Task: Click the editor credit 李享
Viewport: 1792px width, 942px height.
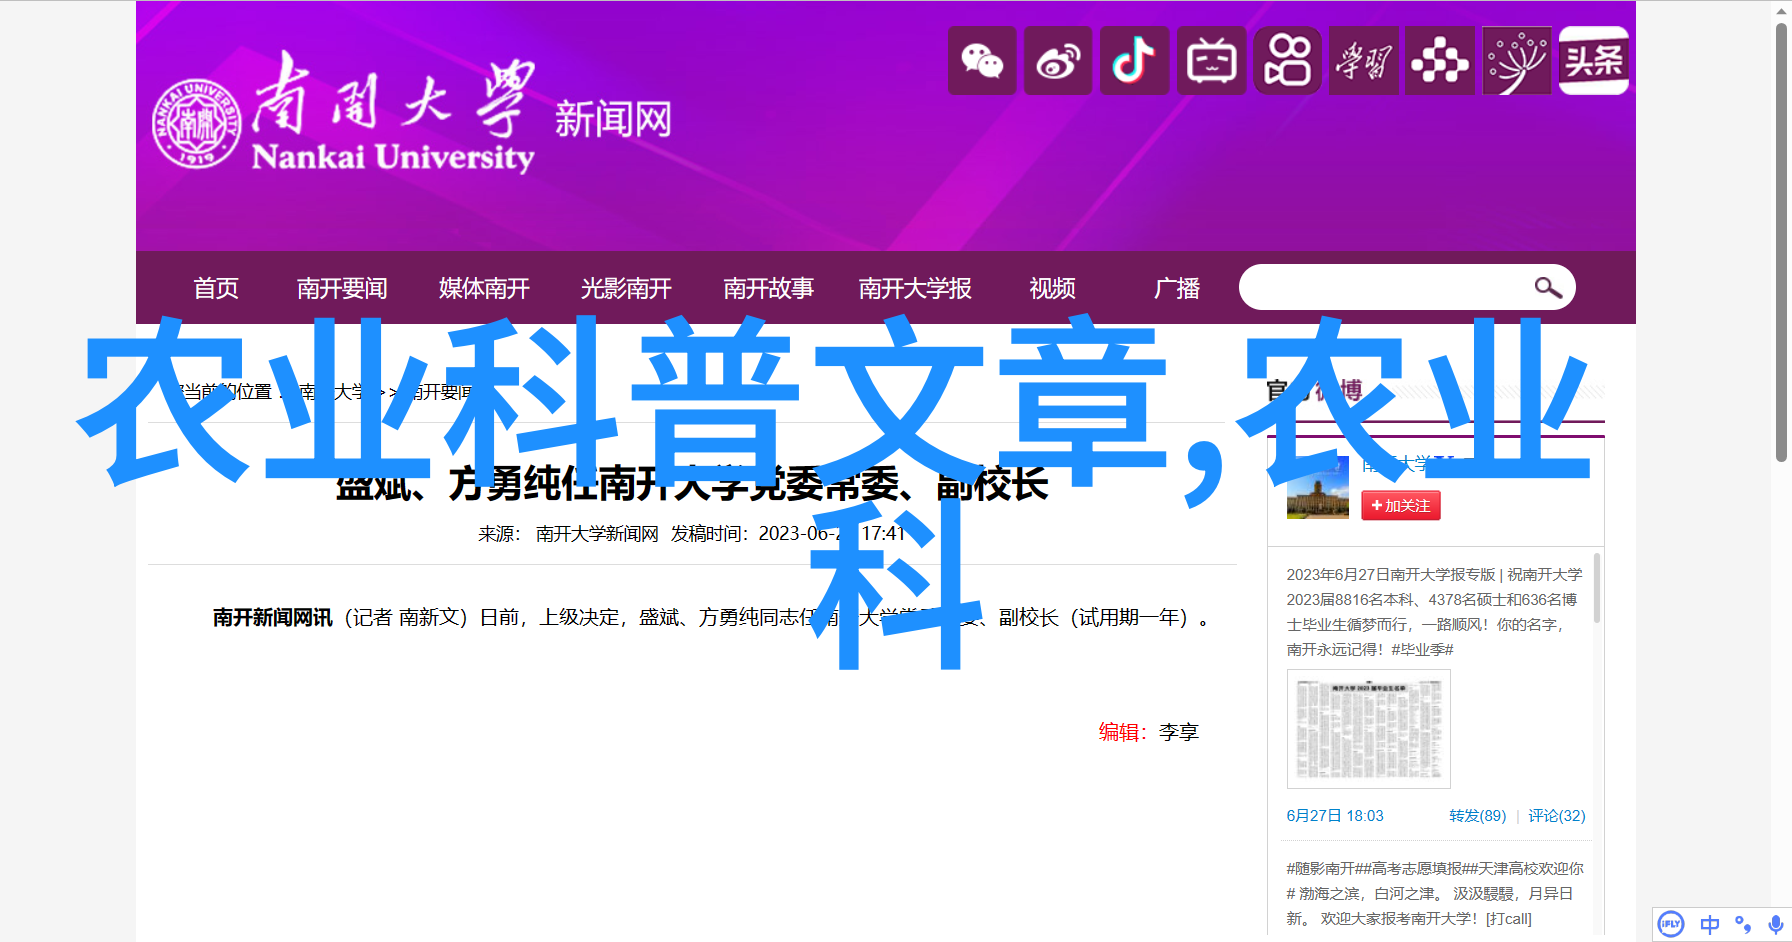Action: [x=1179, y=732]
